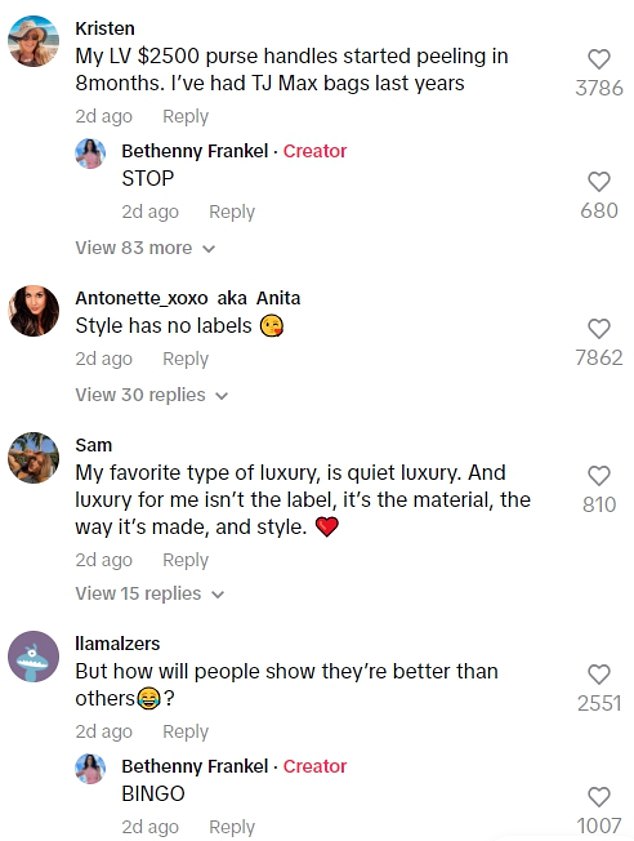Expand View 30 replies under Antonette_xoxo
Screen dimensions: 634x841
[152, 395]
